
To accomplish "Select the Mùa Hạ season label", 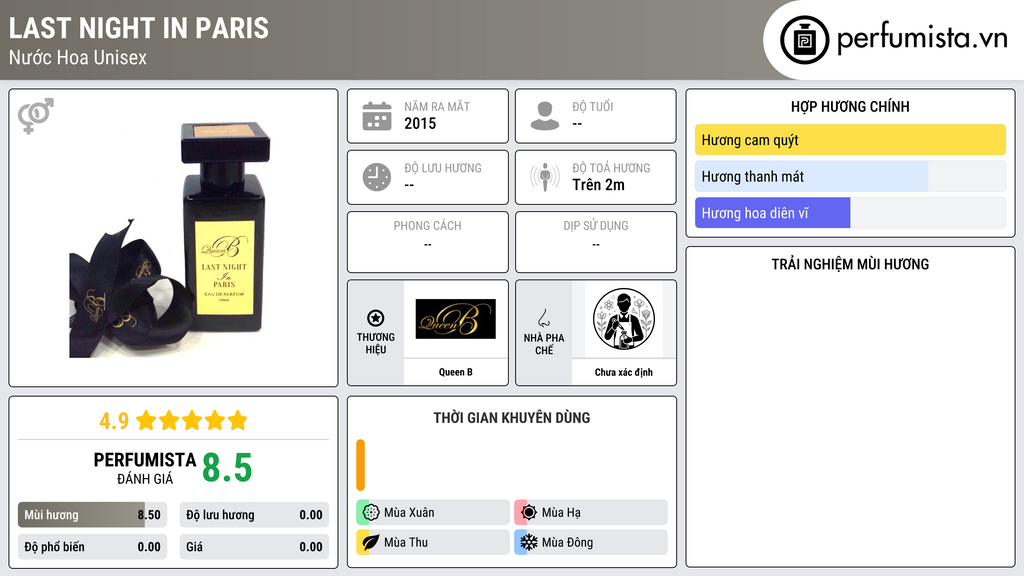I will (x=561, y=513).
